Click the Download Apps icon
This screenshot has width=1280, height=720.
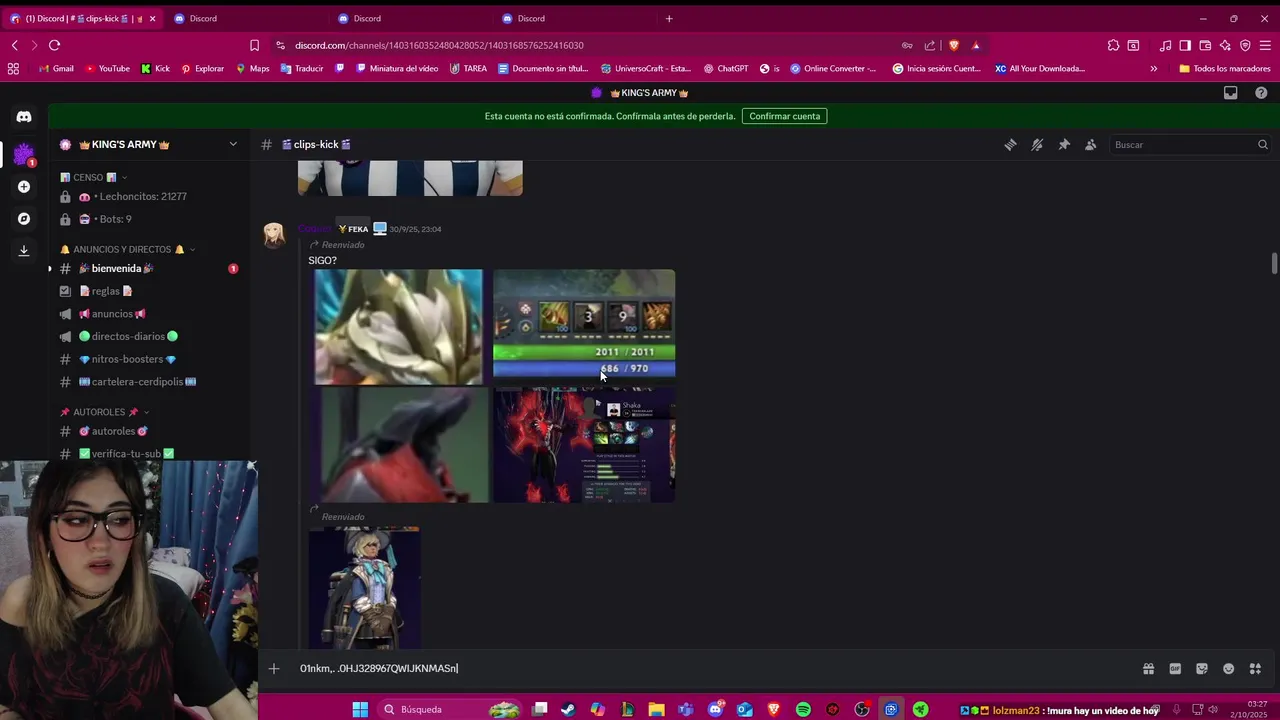(24, 251)
